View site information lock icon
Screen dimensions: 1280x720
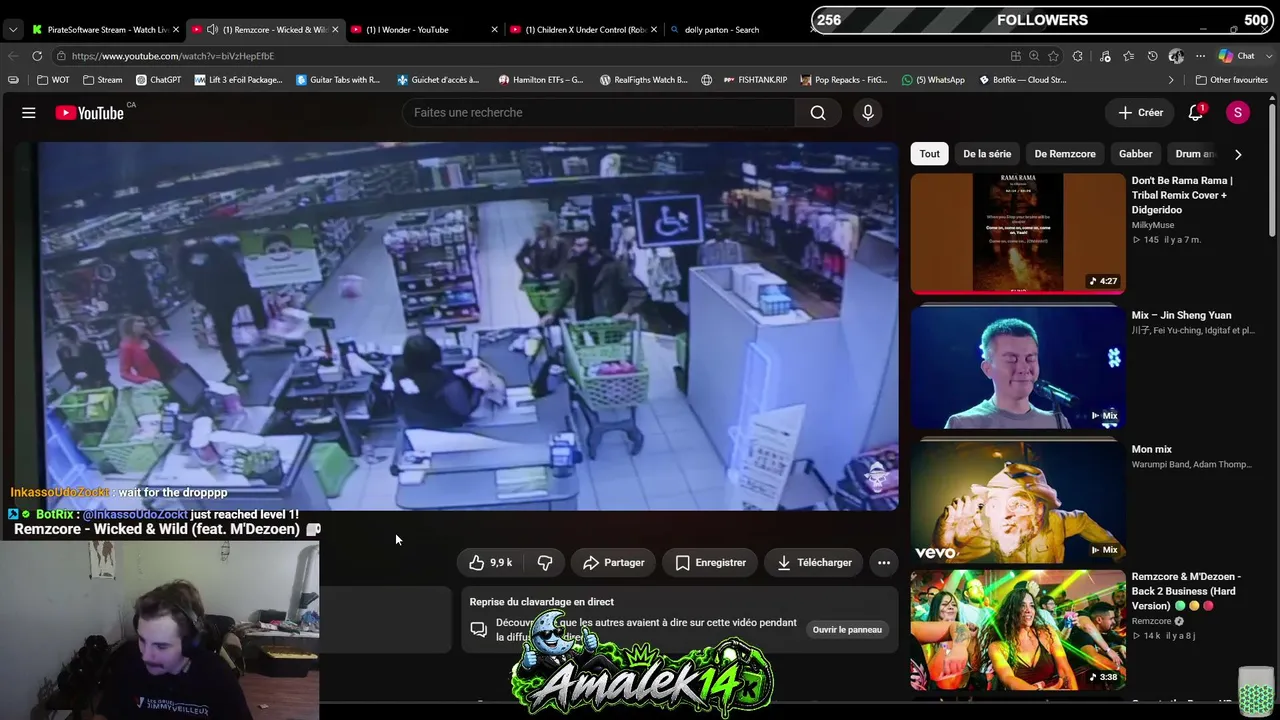(62, 56)
